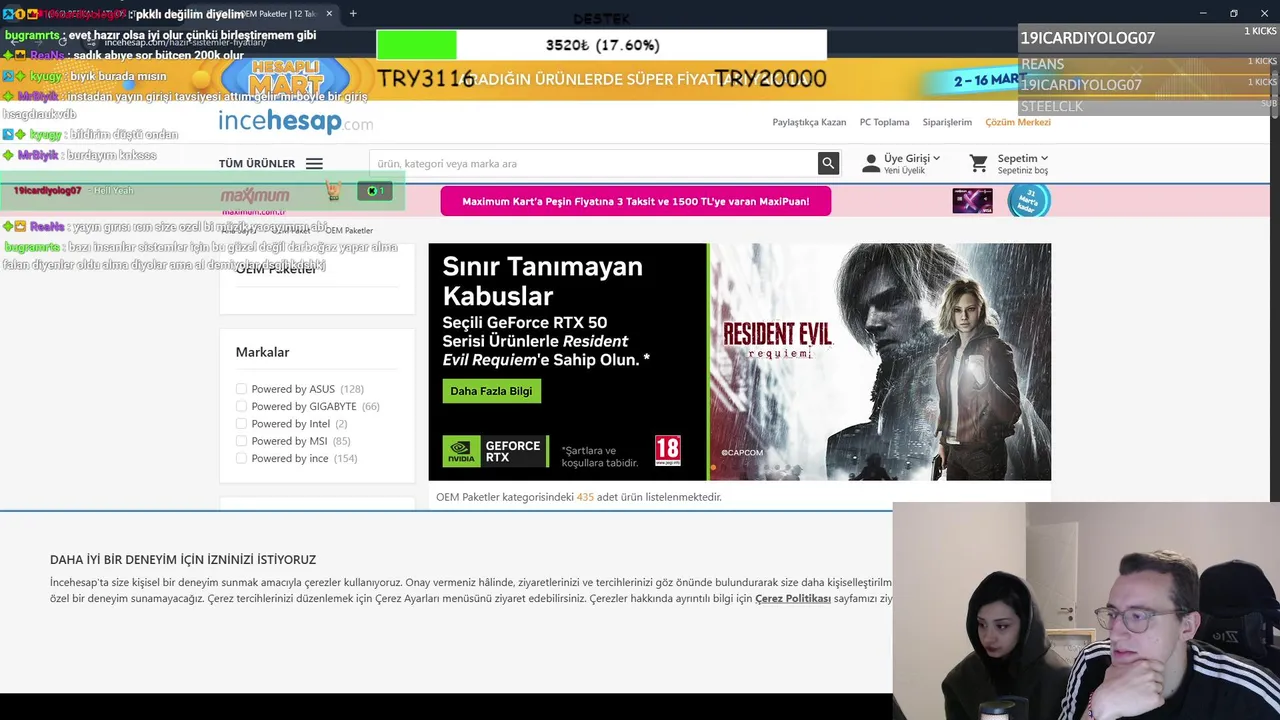Image resolution: width=1280 pixels, height=720 pixels.
Task: Click the 435 product count text
Action: [x=585, y=497]
